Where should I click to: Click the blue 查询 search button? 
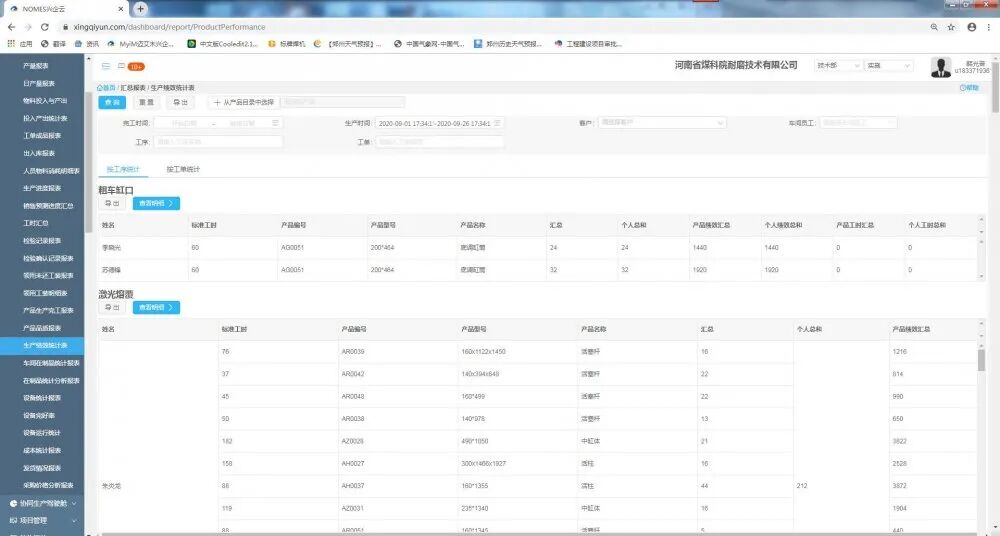click(x=112, y=102)
